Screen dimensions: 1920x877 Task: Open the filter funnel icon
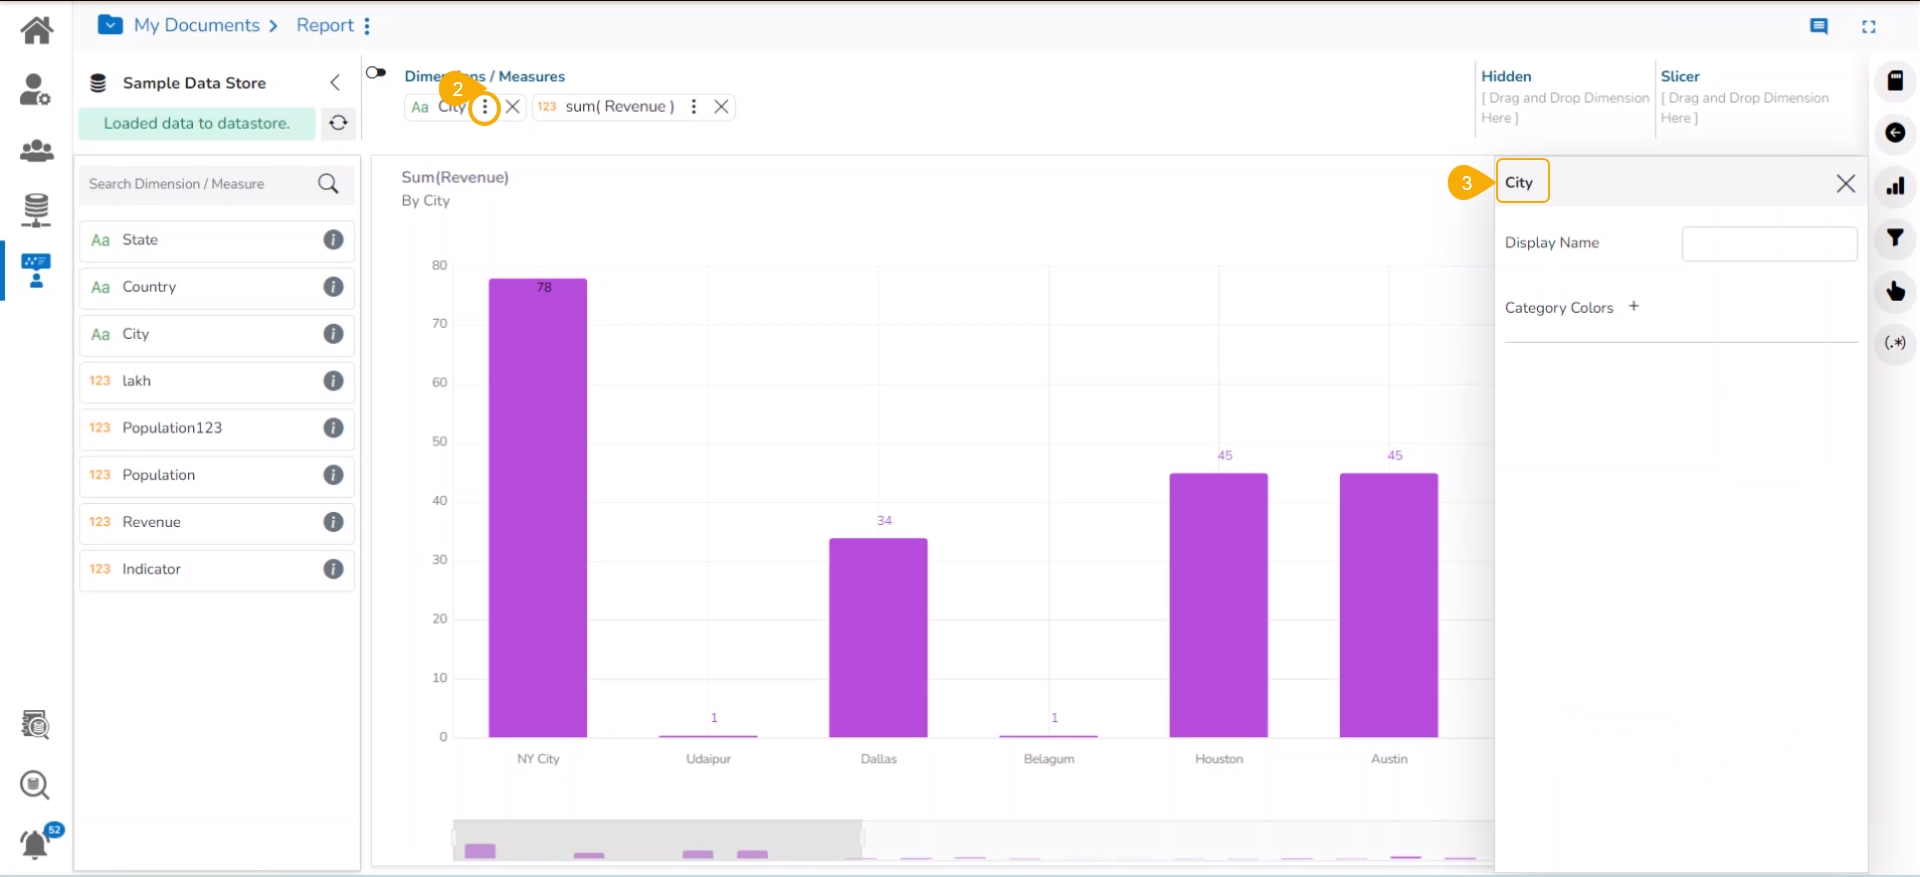click(1894, 238)
